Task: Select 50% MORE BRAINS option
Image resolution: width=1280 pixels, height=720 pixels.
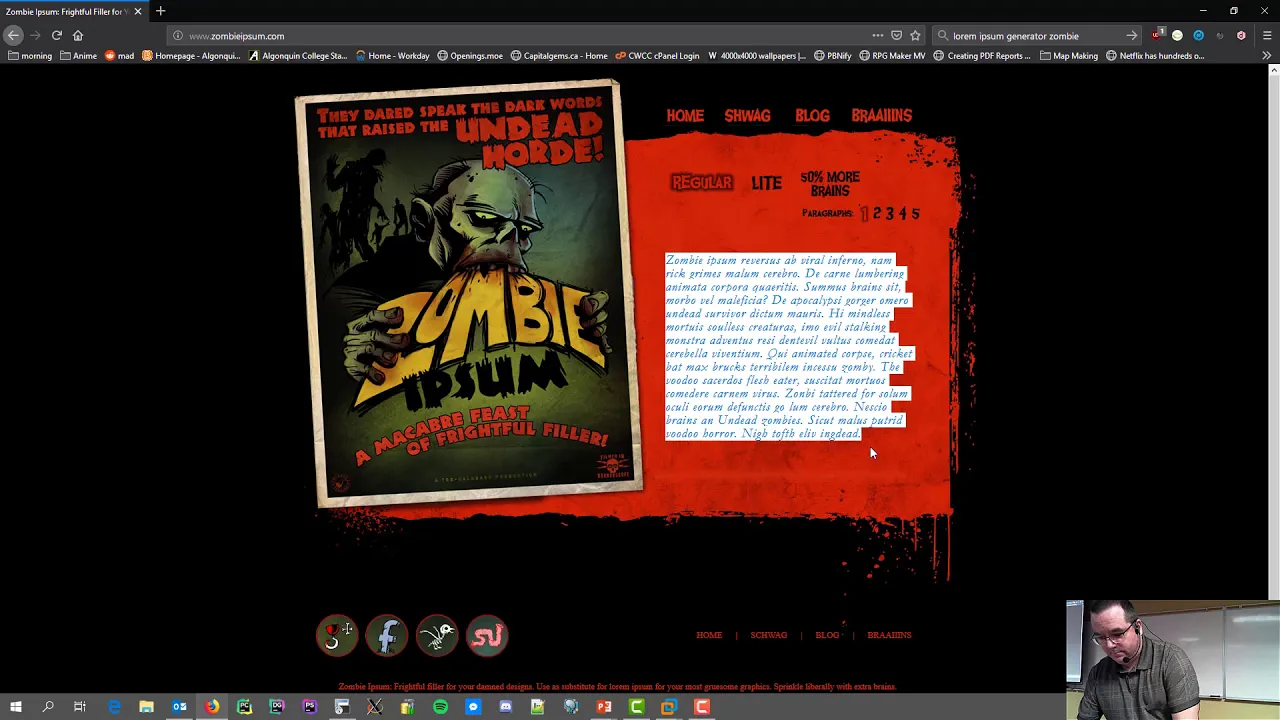Action: pyautogui.click(x=829, y=184)
